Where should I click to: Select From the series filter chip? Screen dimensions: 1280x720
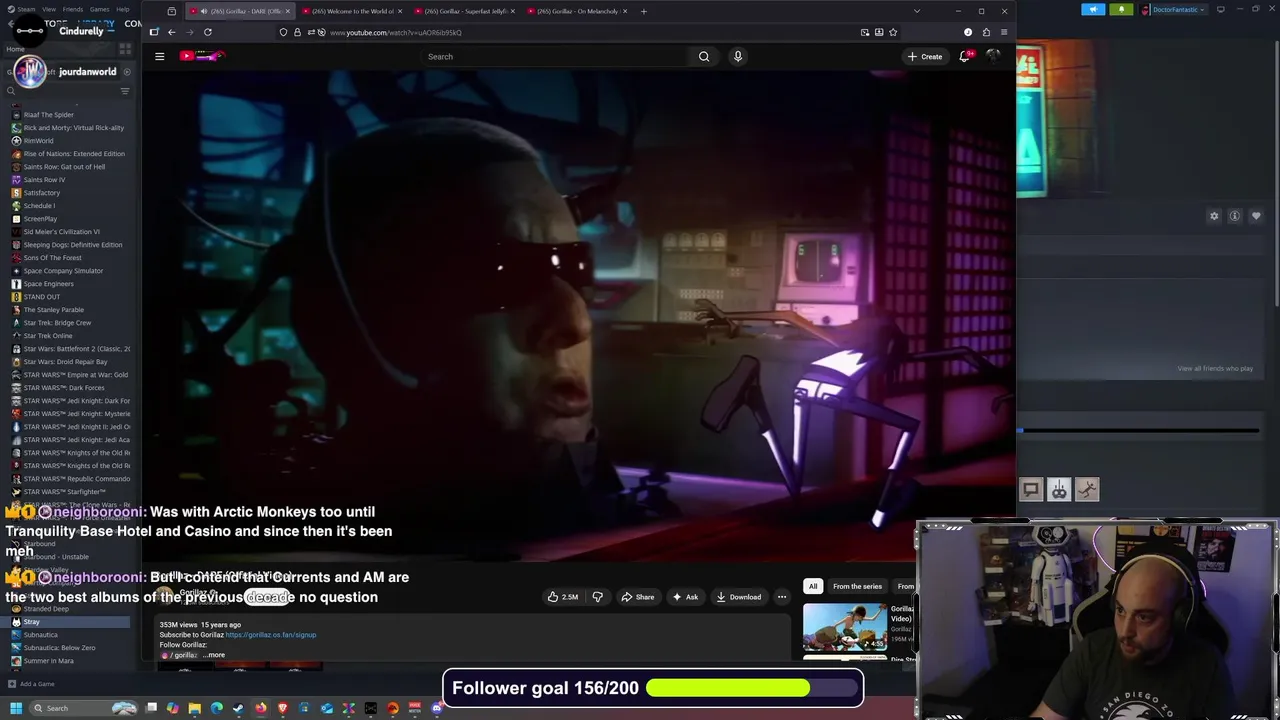click(x=857, y=586)
